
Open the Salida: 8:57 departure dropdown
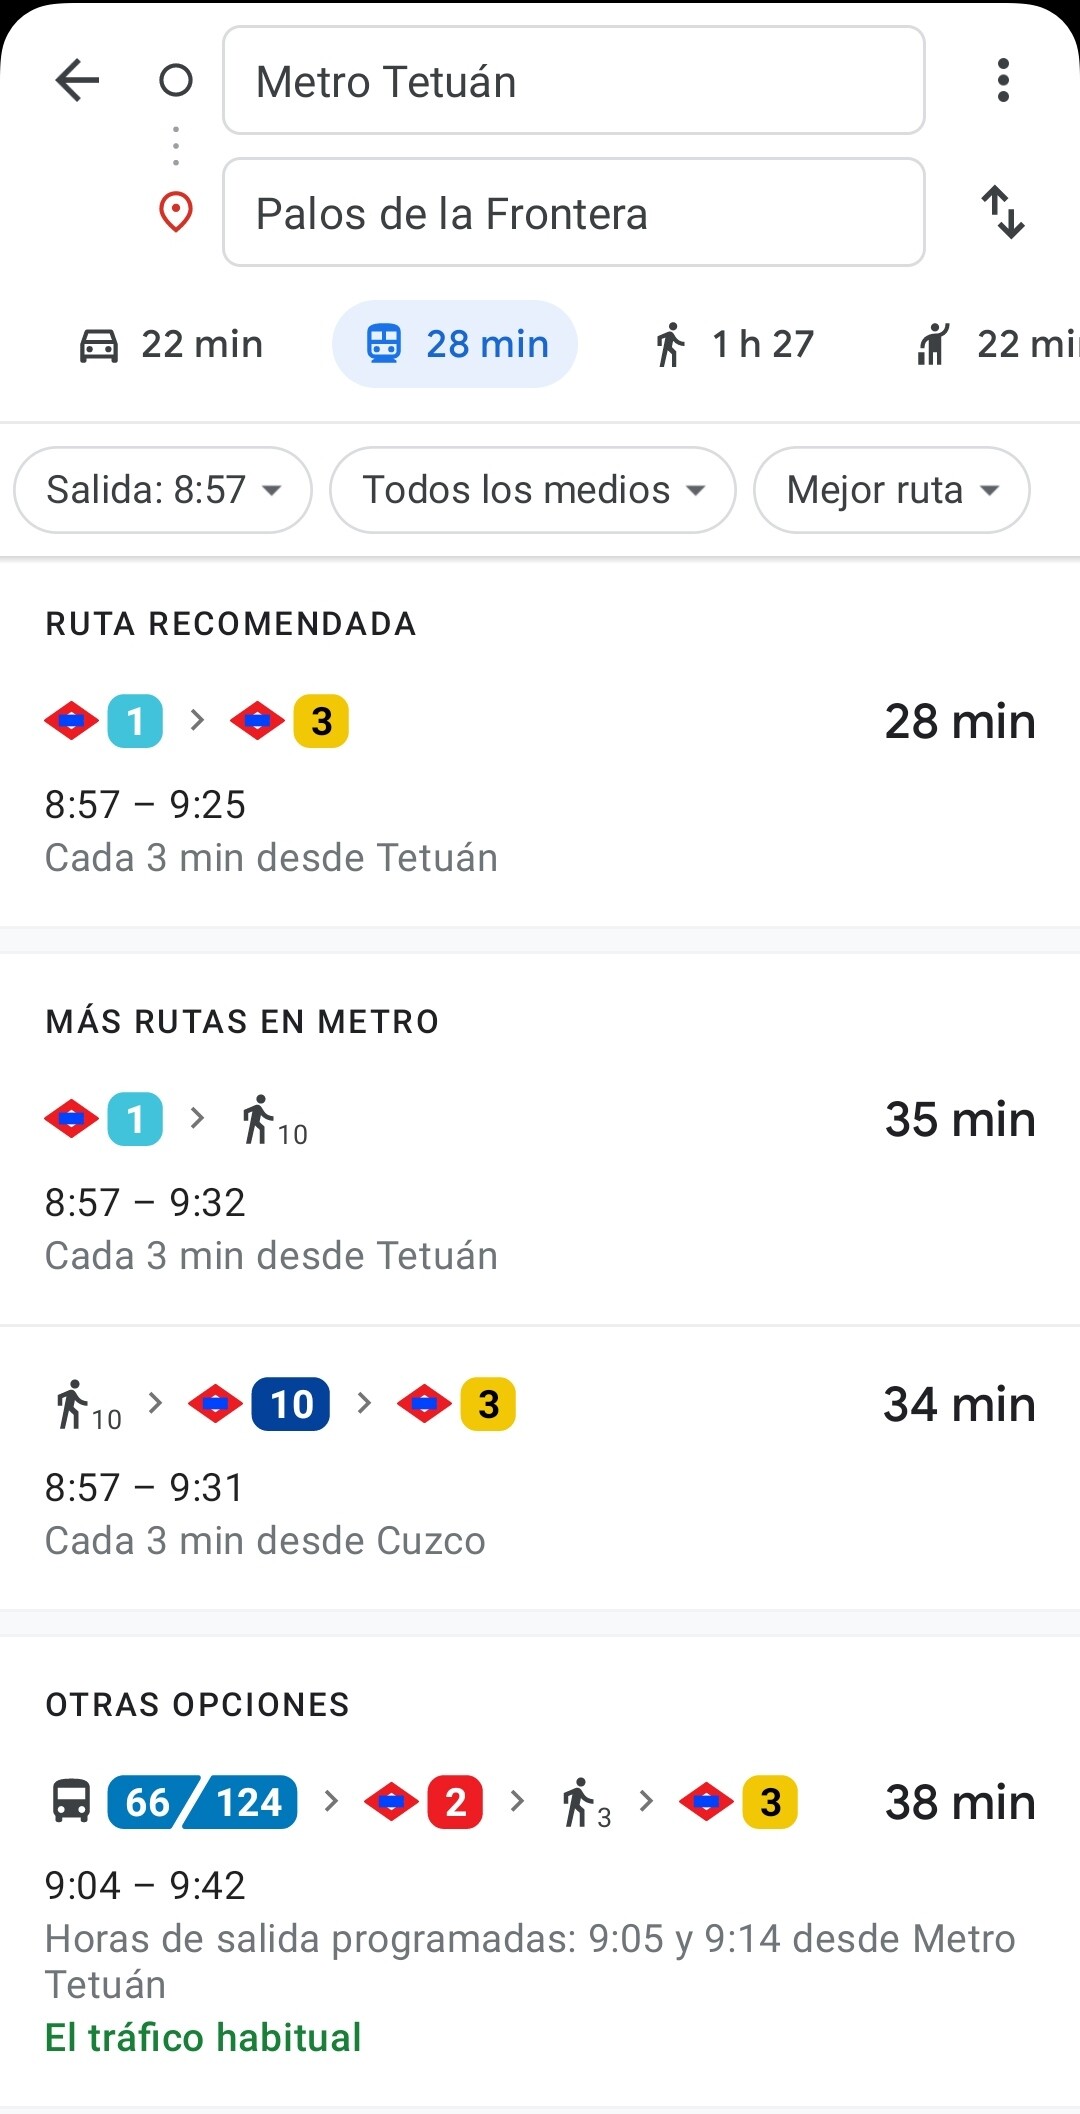pyautogui.click(x=163, y=490)
